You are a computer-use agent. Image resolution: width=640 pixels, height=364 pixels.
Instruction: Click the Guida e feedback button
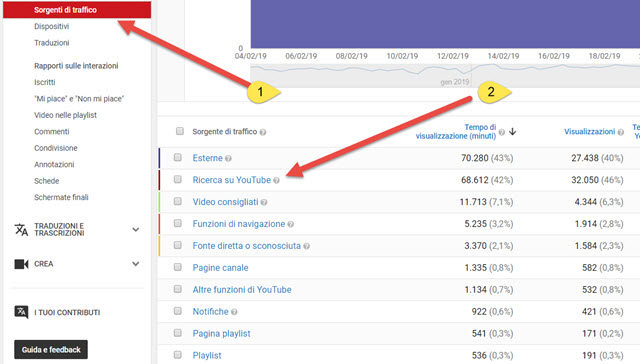(51, 350)
